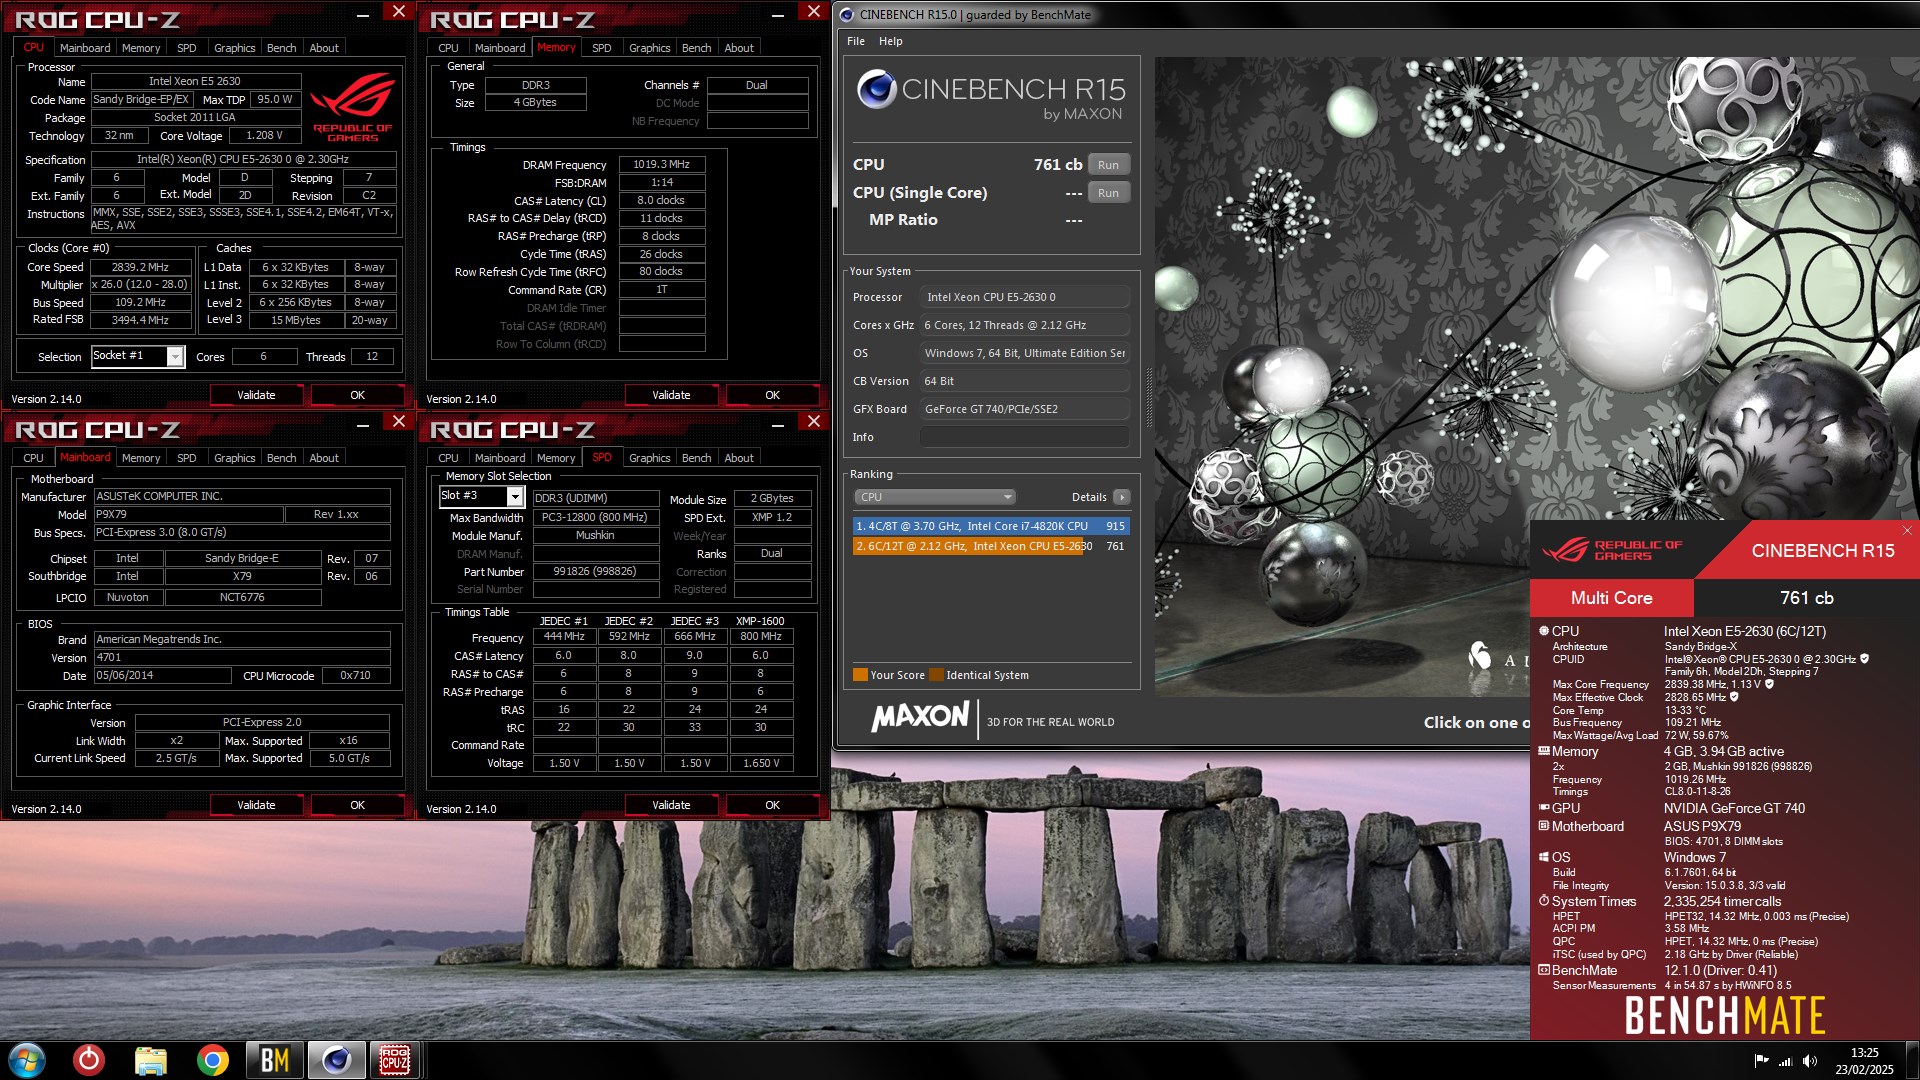The height and width of the screenshot is (1080, 1920).
Task: Select the i7-4820K ranking bar
Action: click(991, 526)
